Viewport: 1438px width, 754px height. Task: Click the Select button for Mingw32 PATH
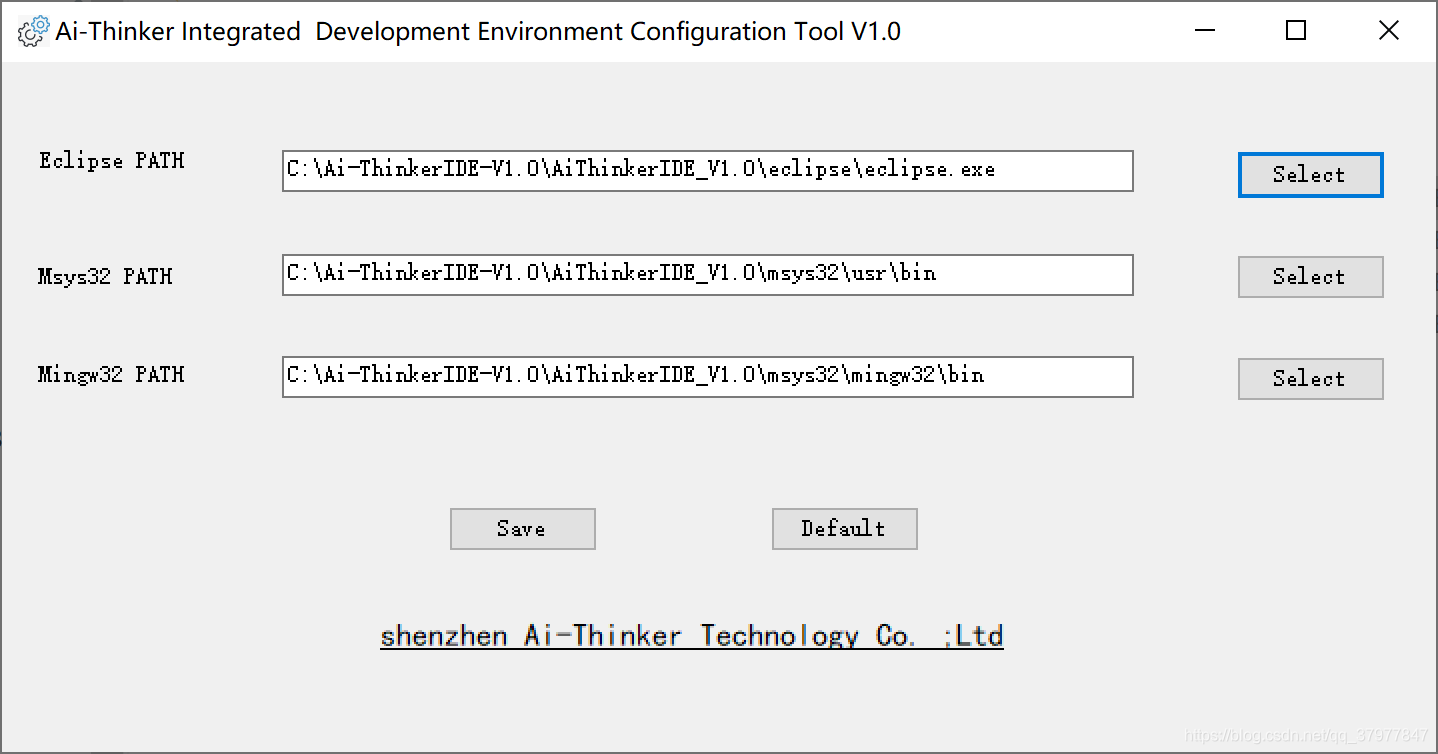pyautogui.click(x=1310, y=379)
